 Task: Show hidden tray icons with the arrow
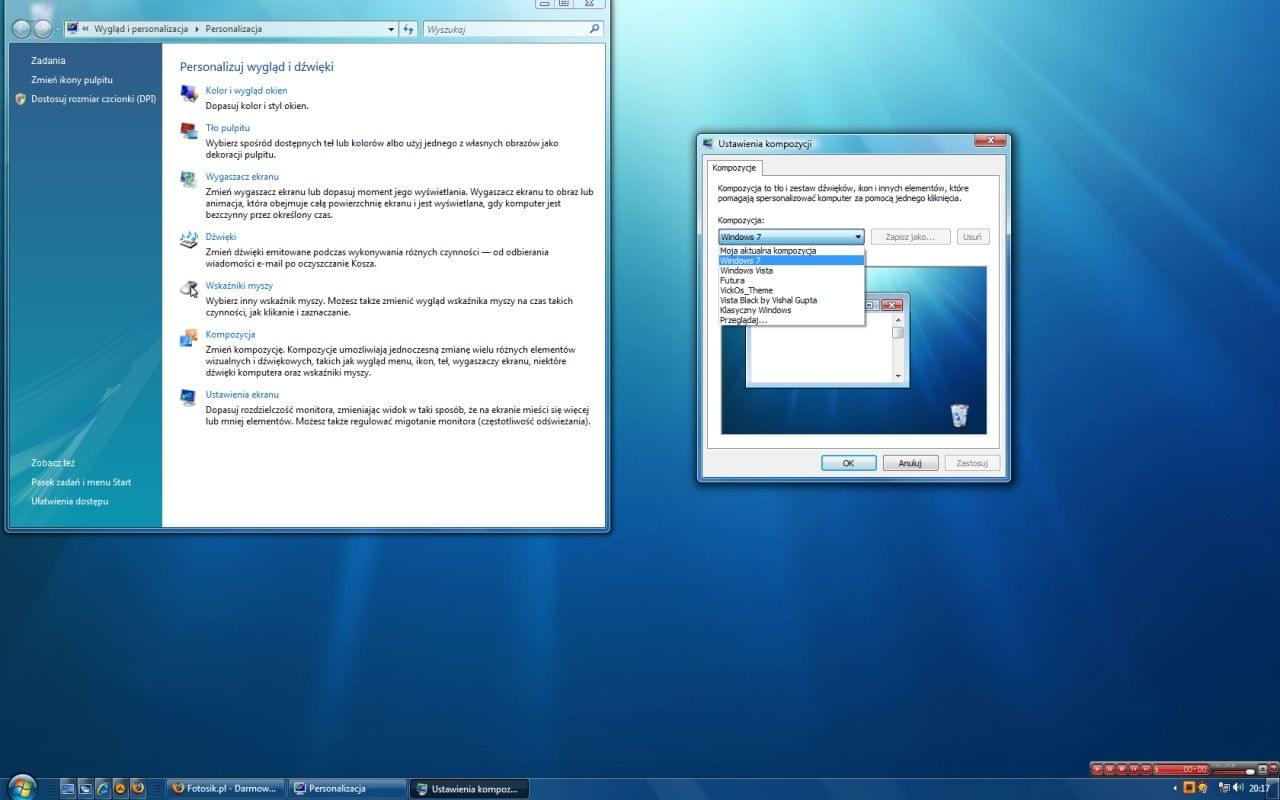[x=1175, y=788]
